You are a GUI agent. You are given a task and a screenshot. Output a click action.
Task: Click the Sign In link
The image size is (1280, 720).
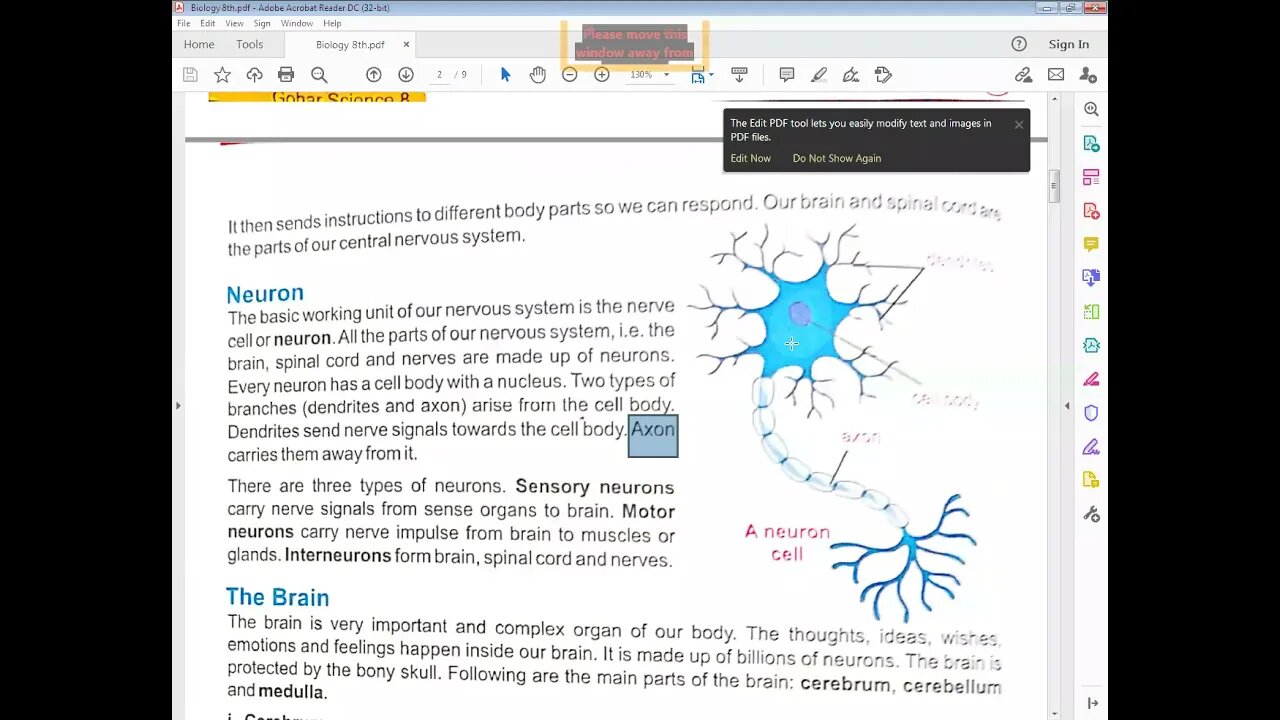coord(1069,44)
